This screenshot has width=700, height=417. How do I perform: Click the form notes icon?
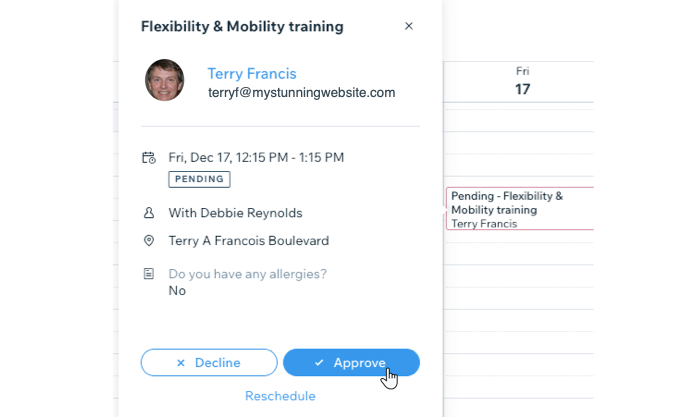pos(149,274)
